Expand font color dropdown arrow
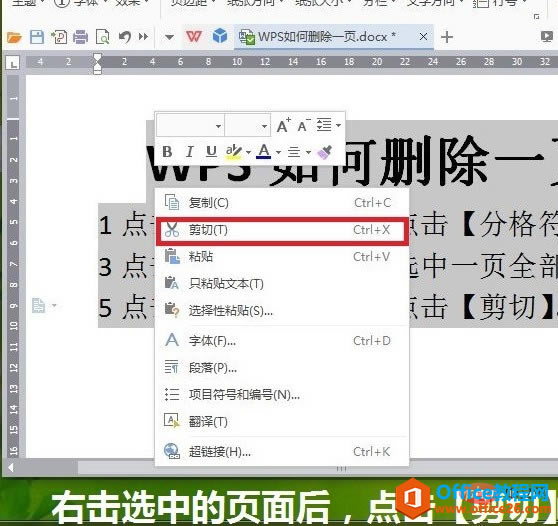The width and height of the screenshot is (558, 526). click(278, 153)
